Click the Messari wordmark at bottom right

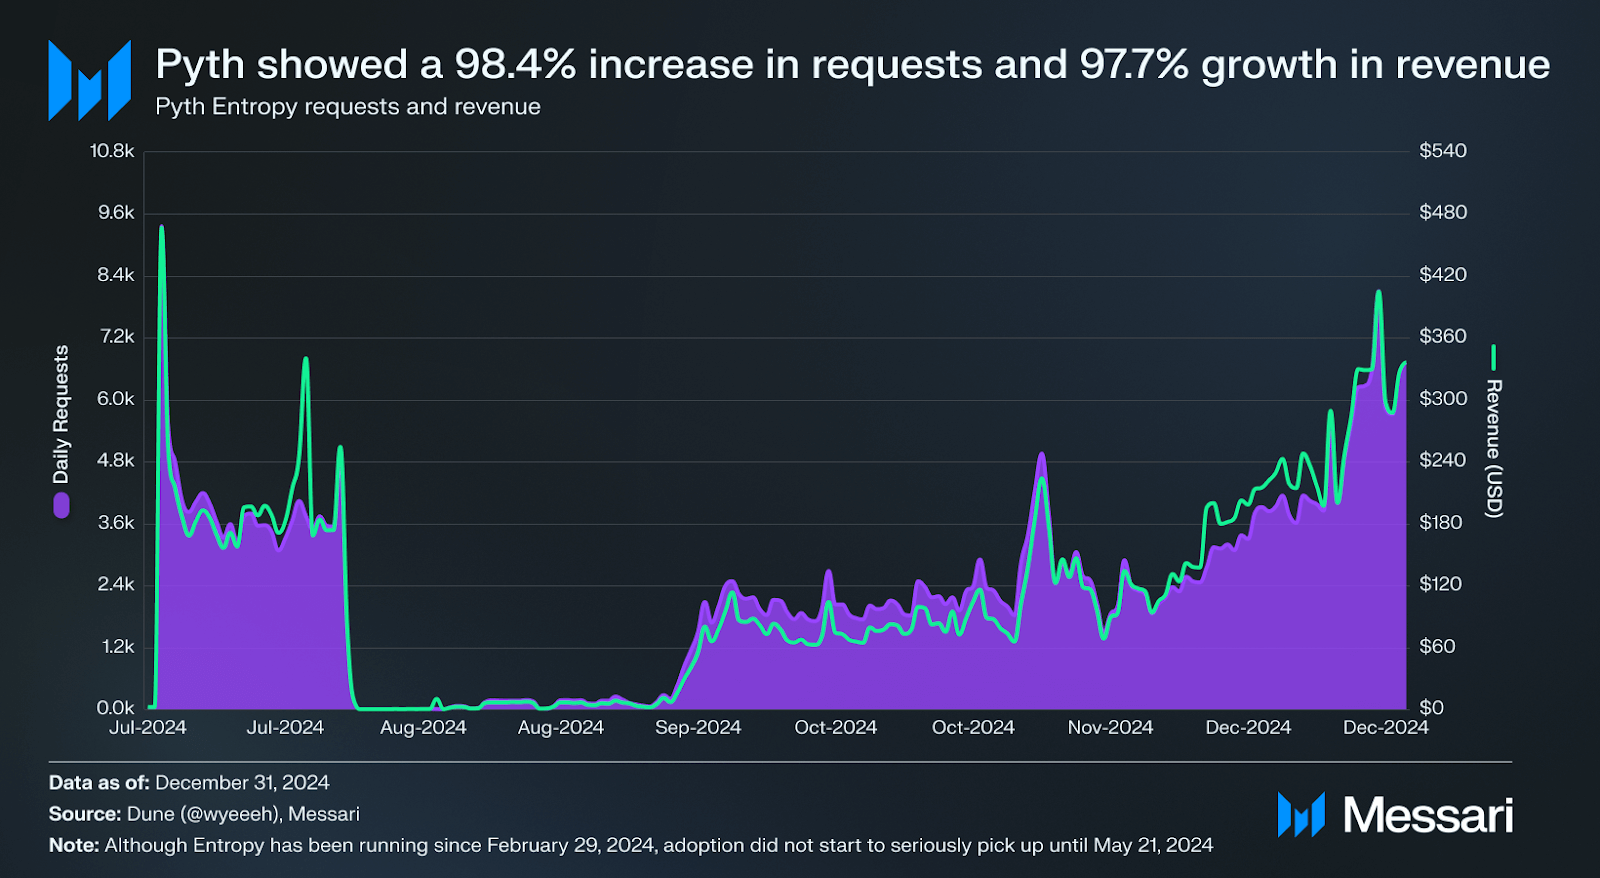coord(1428,815)
